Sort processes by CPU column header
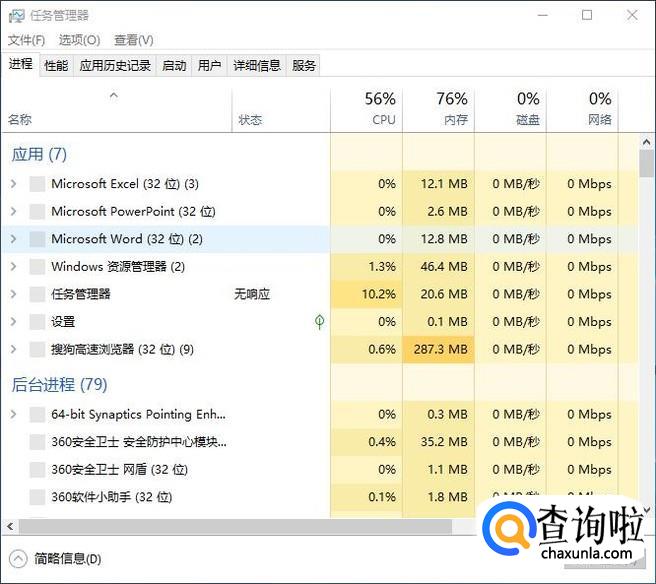The height and width of the screenshot is (584, 656). coord(379,109)
